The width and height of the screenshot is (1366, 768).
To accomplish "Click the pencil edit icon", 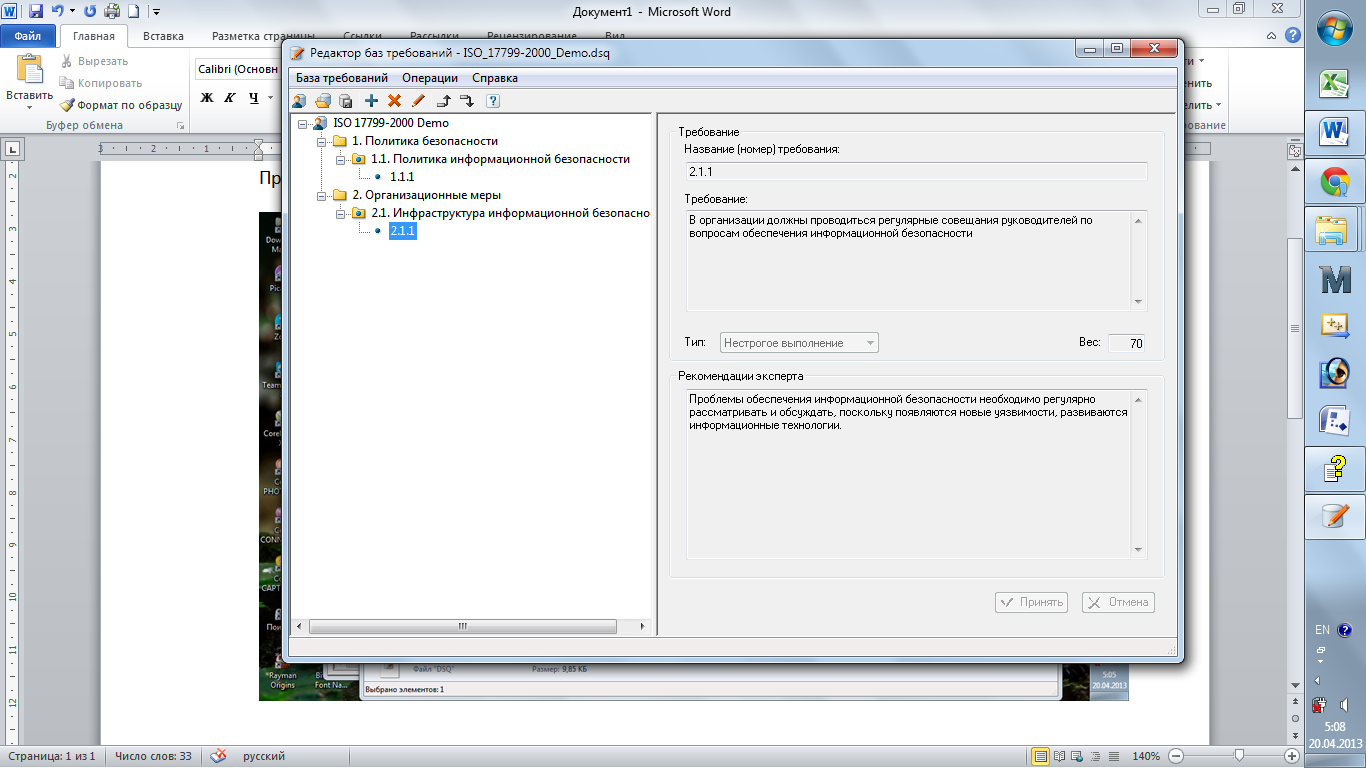I will (x=418, y=100).
